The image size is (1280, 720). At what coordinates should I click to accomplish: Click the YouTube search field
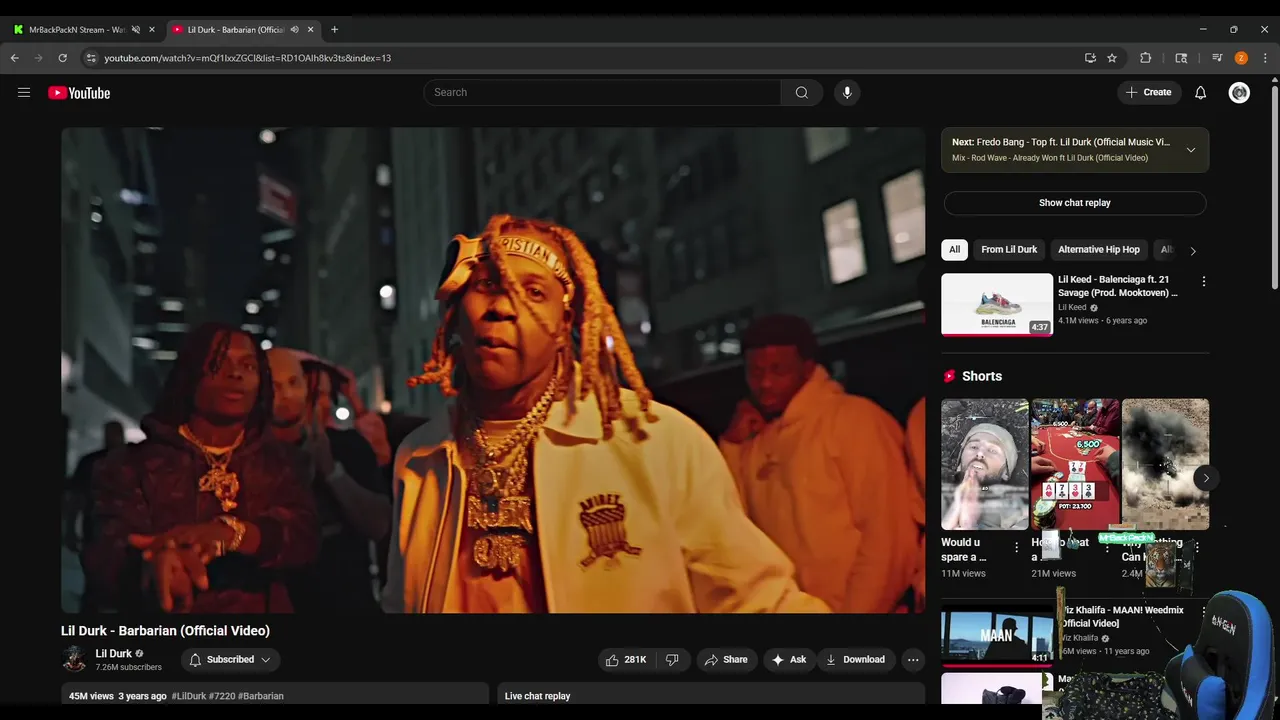pyautogui.click(x=602, y=92)
